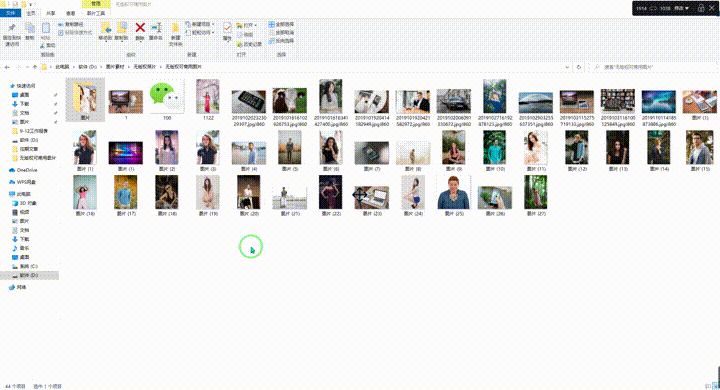Open the recent locations dropdown arrow
This screenshot has width=720, height=390.
[x=27, y=67]
